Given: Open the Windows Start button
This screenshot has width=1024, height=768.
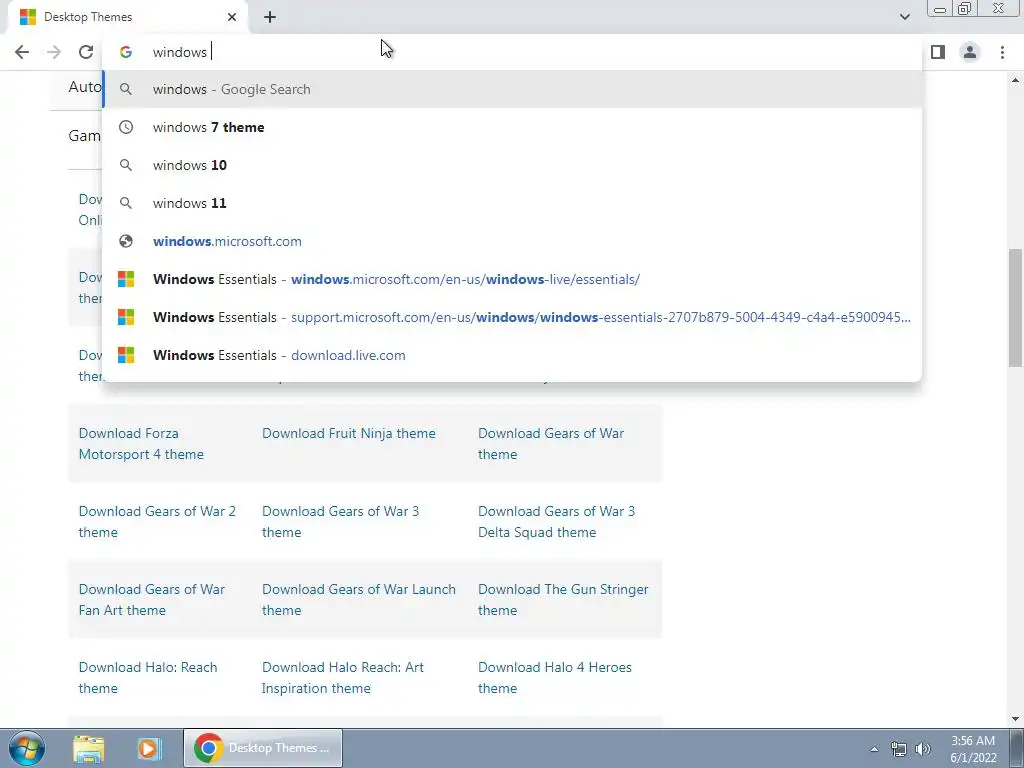Looking at the screenshot, I should [x=27, y=748].
